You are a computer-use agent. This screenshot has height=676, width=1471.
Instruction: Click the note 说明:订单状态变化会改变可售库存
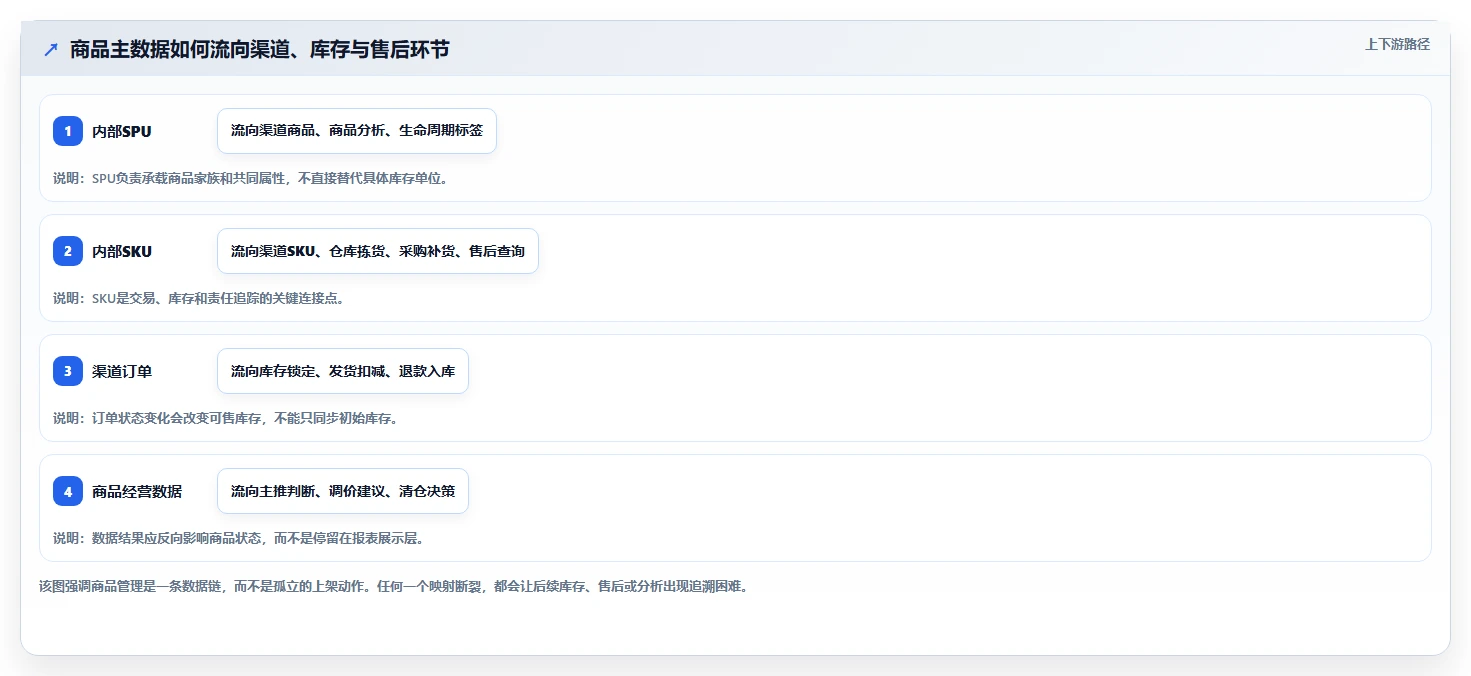(x=226, y=418)
